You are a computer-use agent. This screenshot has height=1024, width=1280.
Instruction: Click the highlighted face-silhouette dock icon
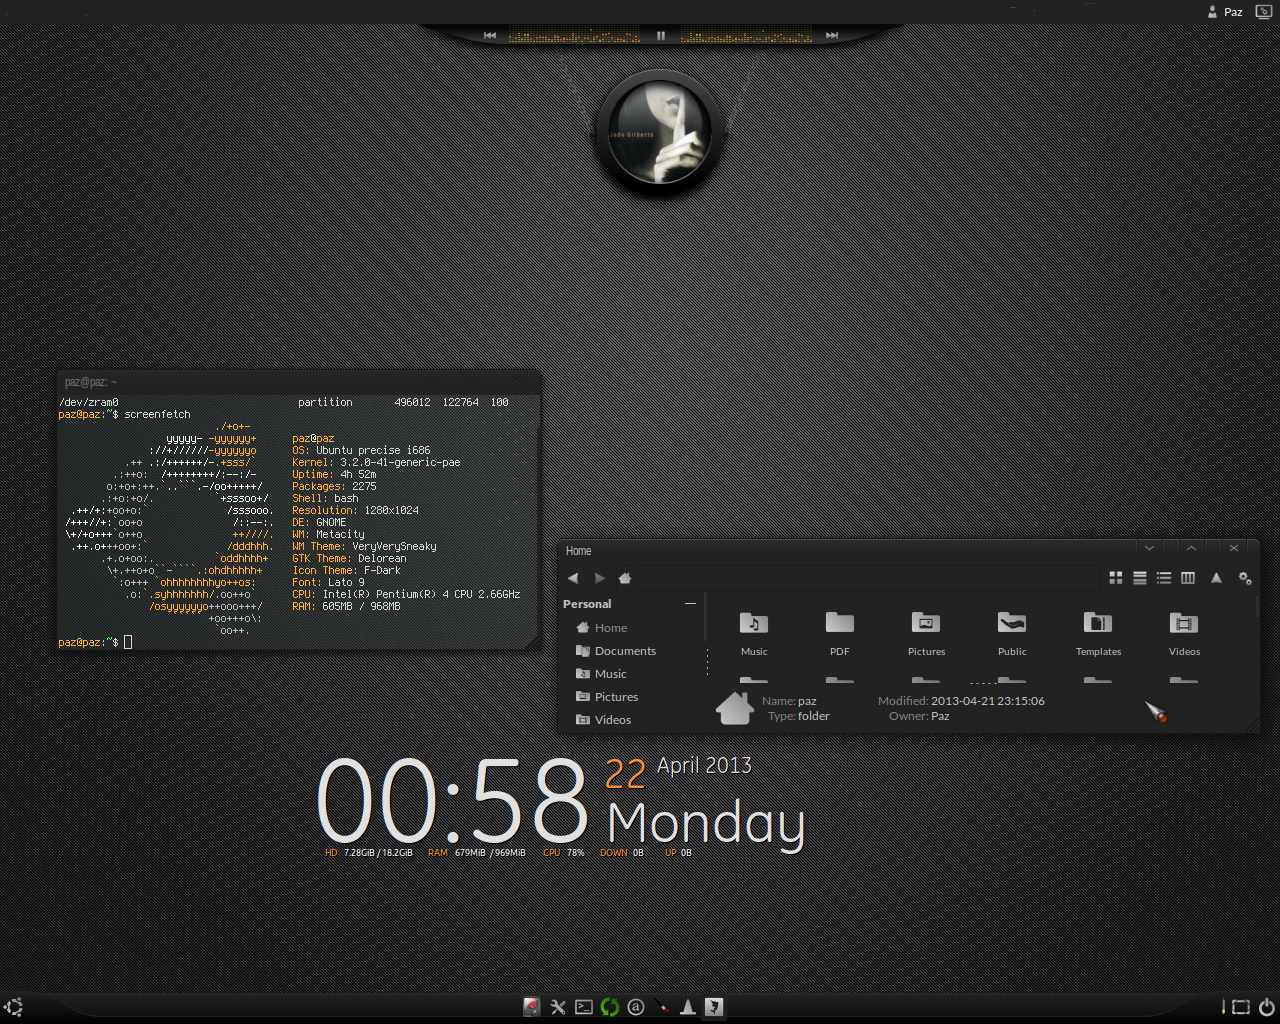(714, 1007)
